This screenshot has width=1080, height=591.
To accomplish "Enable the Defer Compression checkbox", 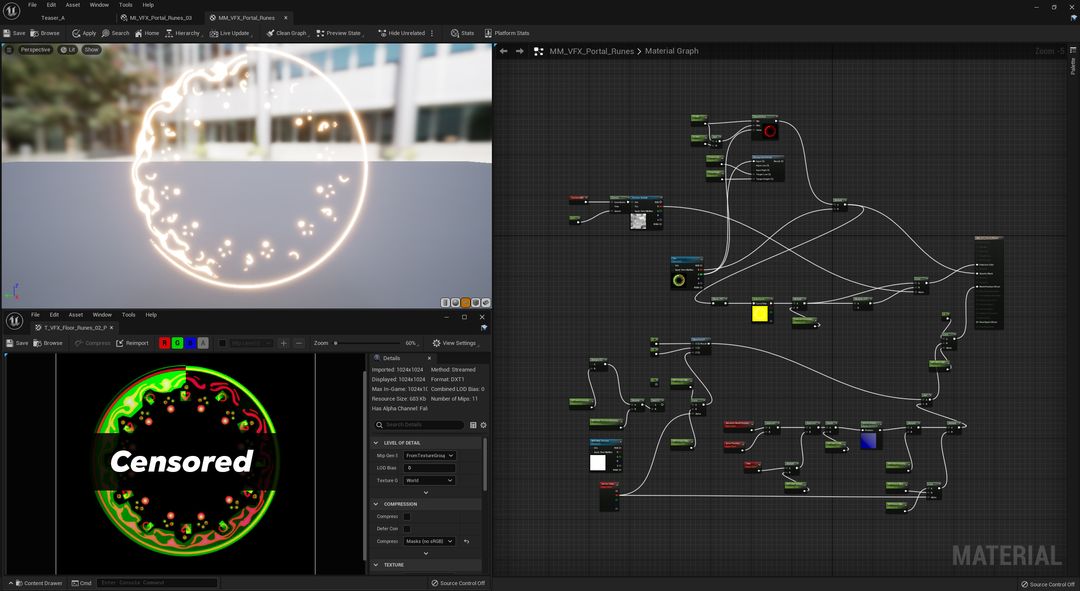I will click(x=407, y=528).
